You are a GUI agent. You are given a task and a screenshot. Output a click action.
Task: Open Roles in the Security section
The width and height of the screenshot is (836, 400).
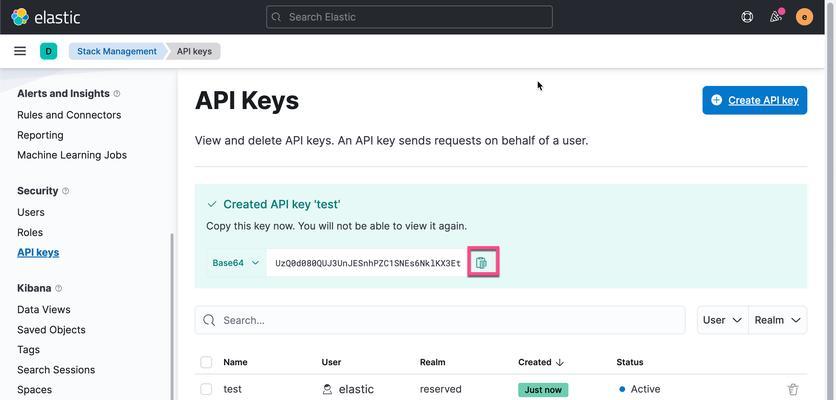[x=30, y=233]
